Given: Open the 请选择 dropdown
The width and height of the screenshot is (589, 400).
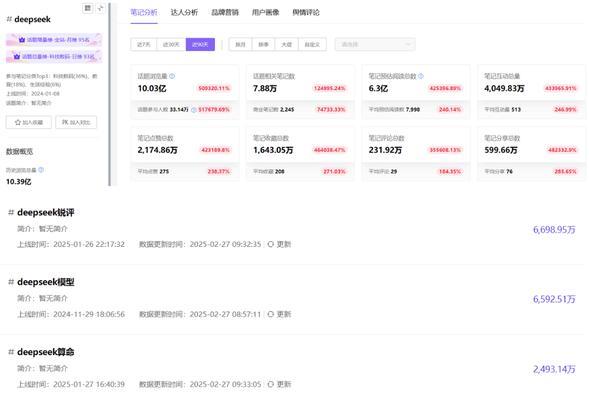Looking at the screenshot, I should point(375,44).
